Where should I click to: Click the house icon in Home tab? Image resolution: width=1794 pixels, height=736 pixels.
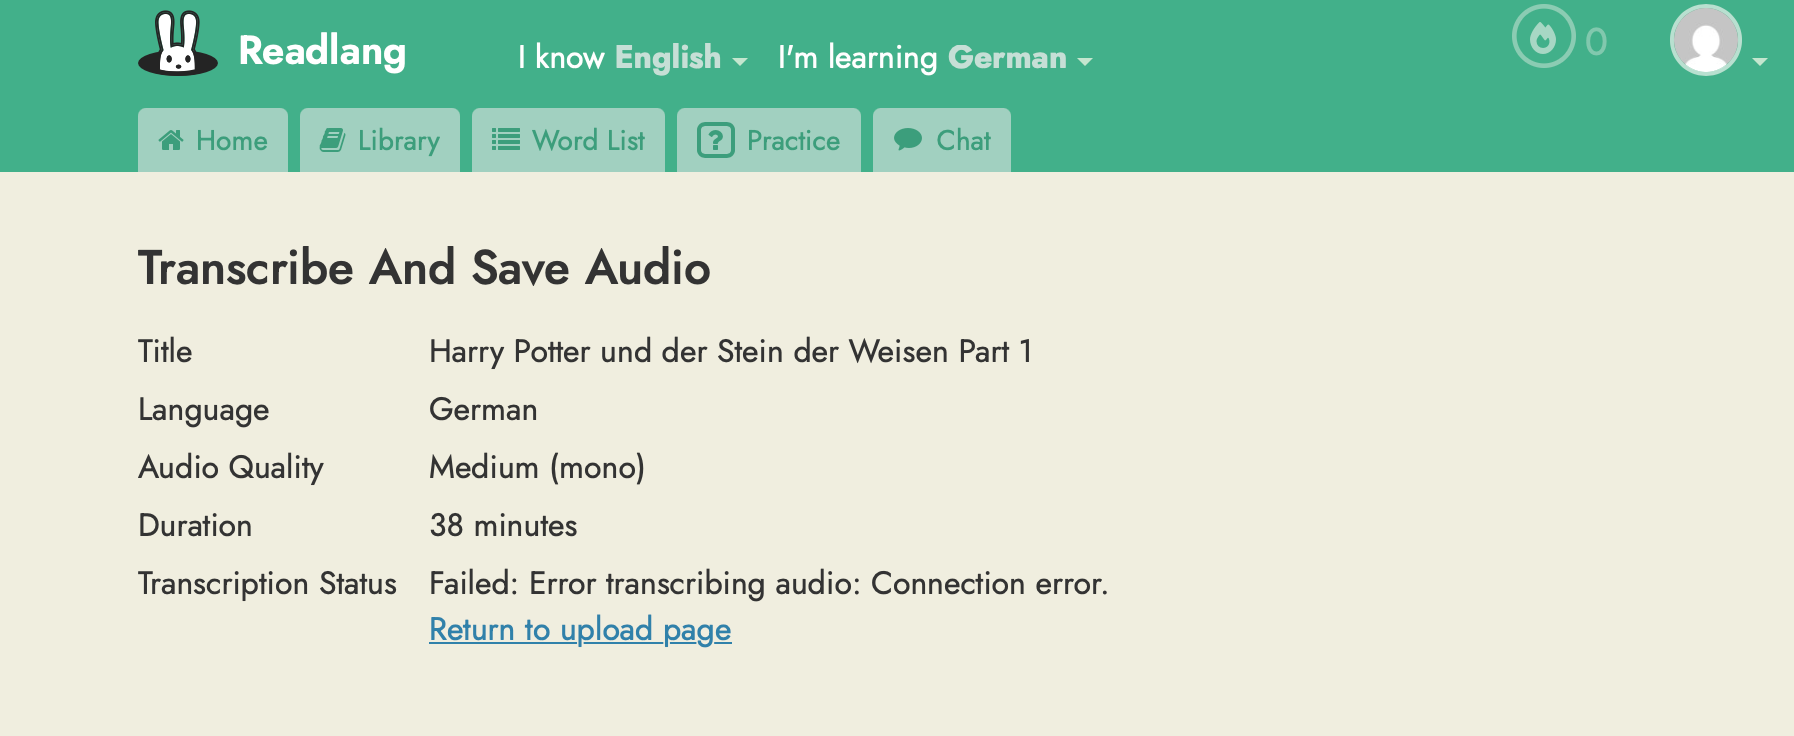point(171,140)
